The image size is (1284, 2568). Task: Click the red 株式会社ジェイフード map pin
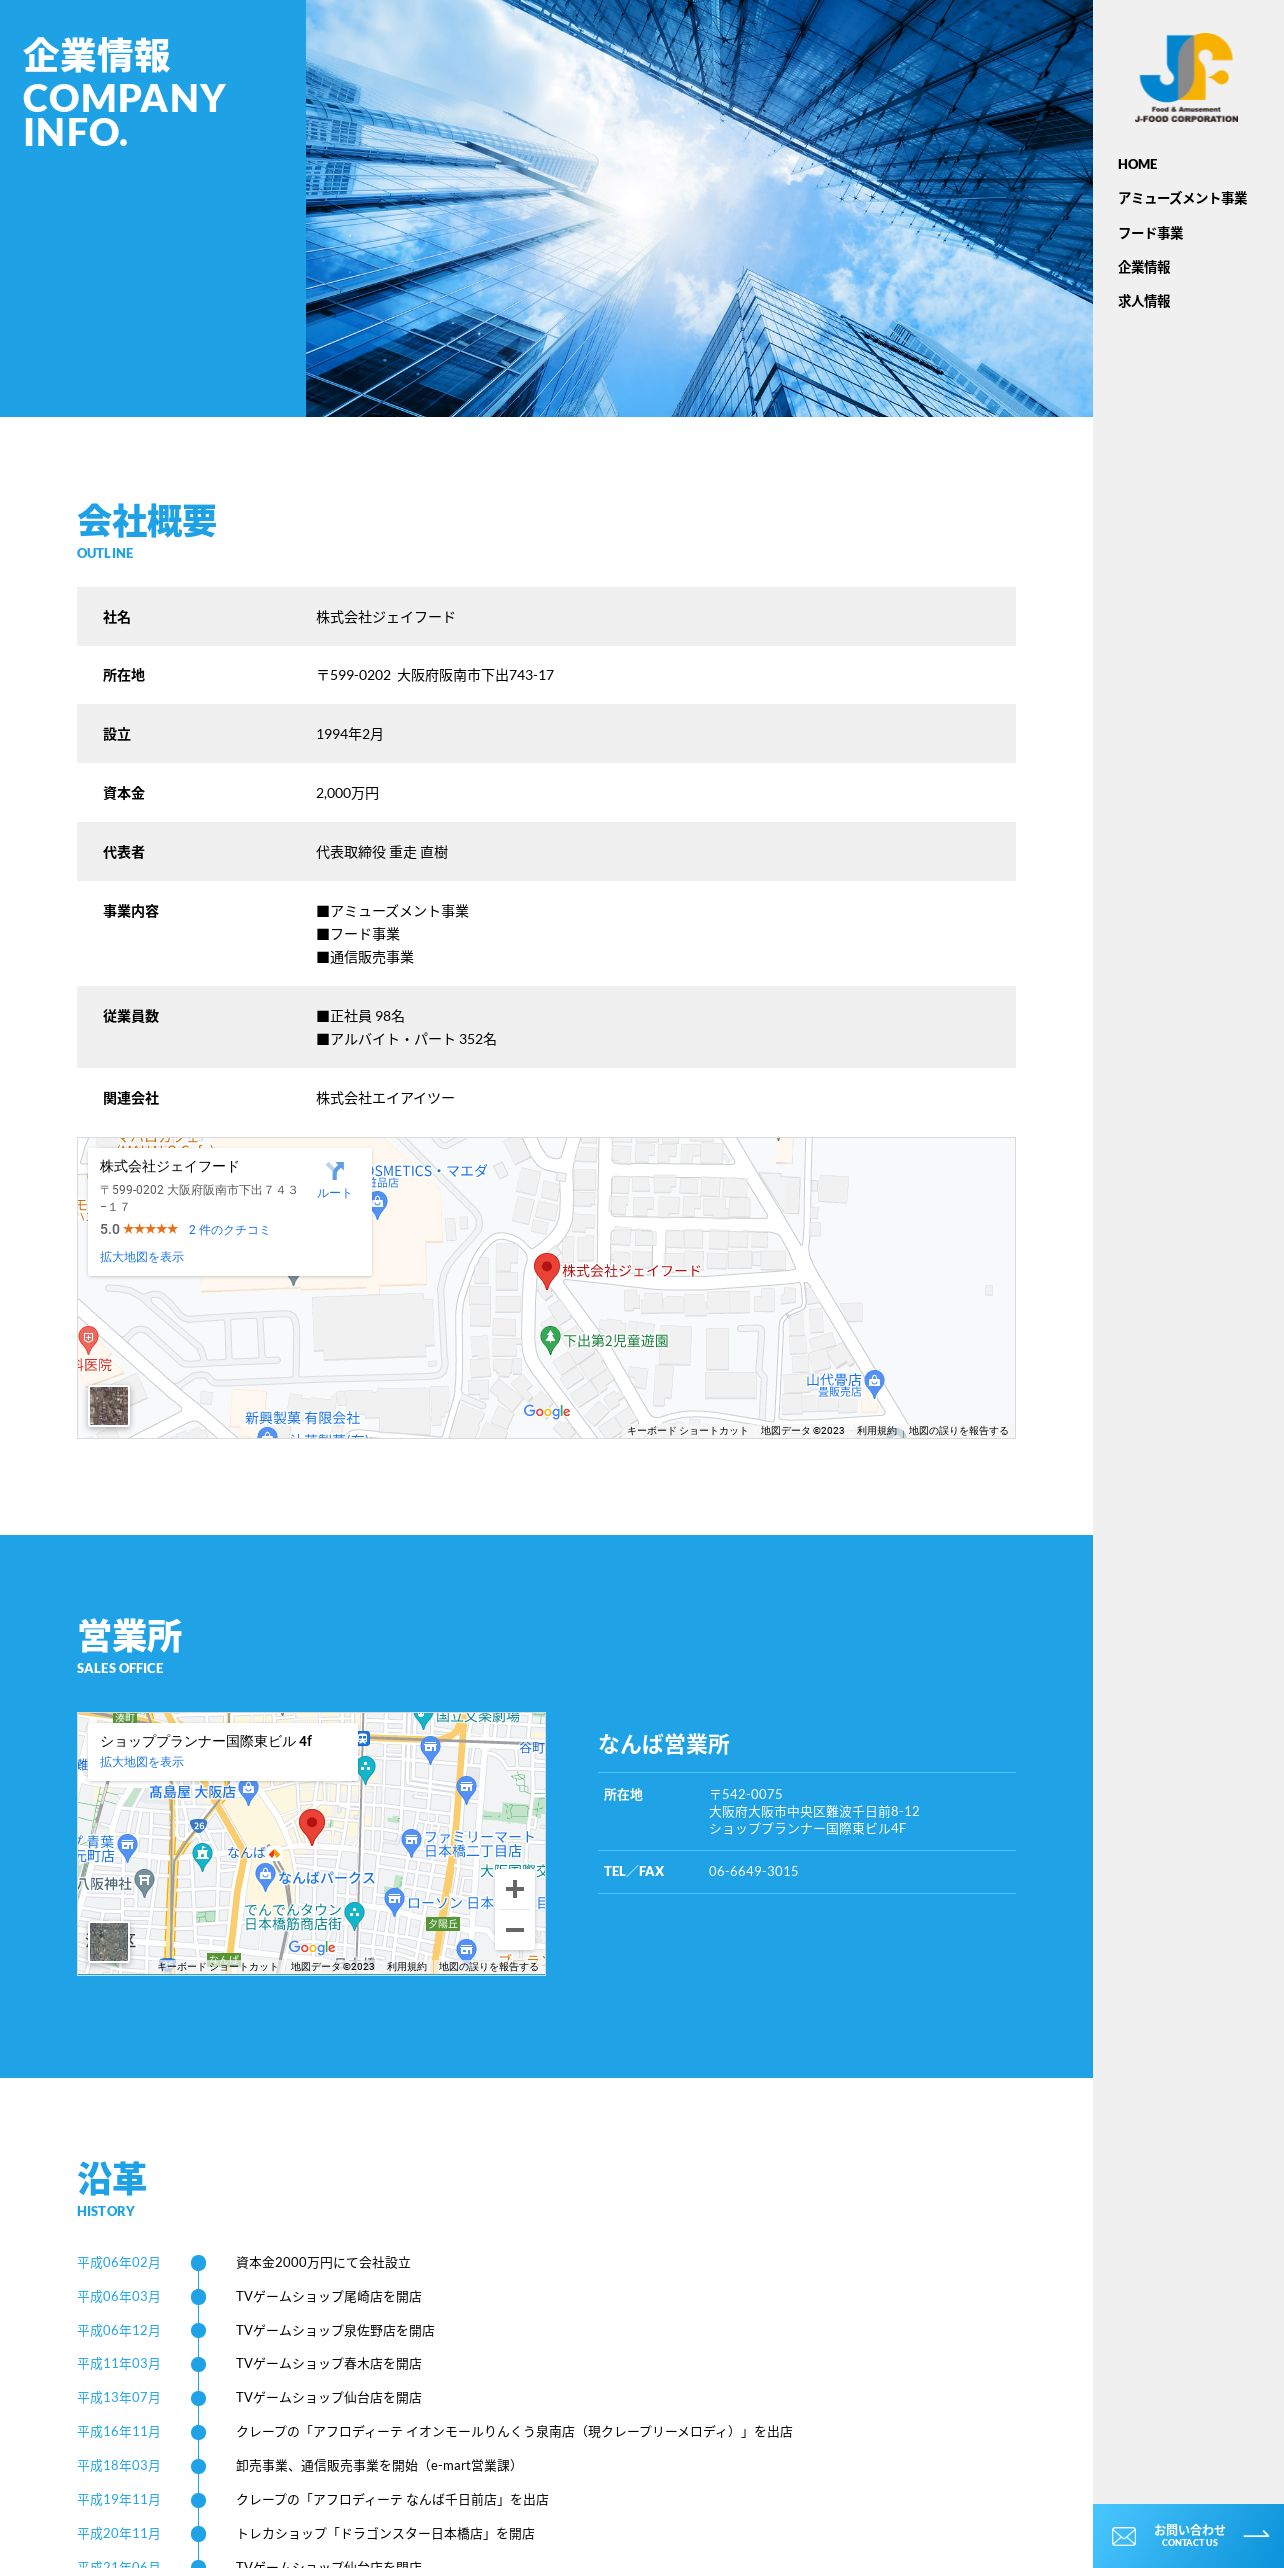coord(546,1270)
